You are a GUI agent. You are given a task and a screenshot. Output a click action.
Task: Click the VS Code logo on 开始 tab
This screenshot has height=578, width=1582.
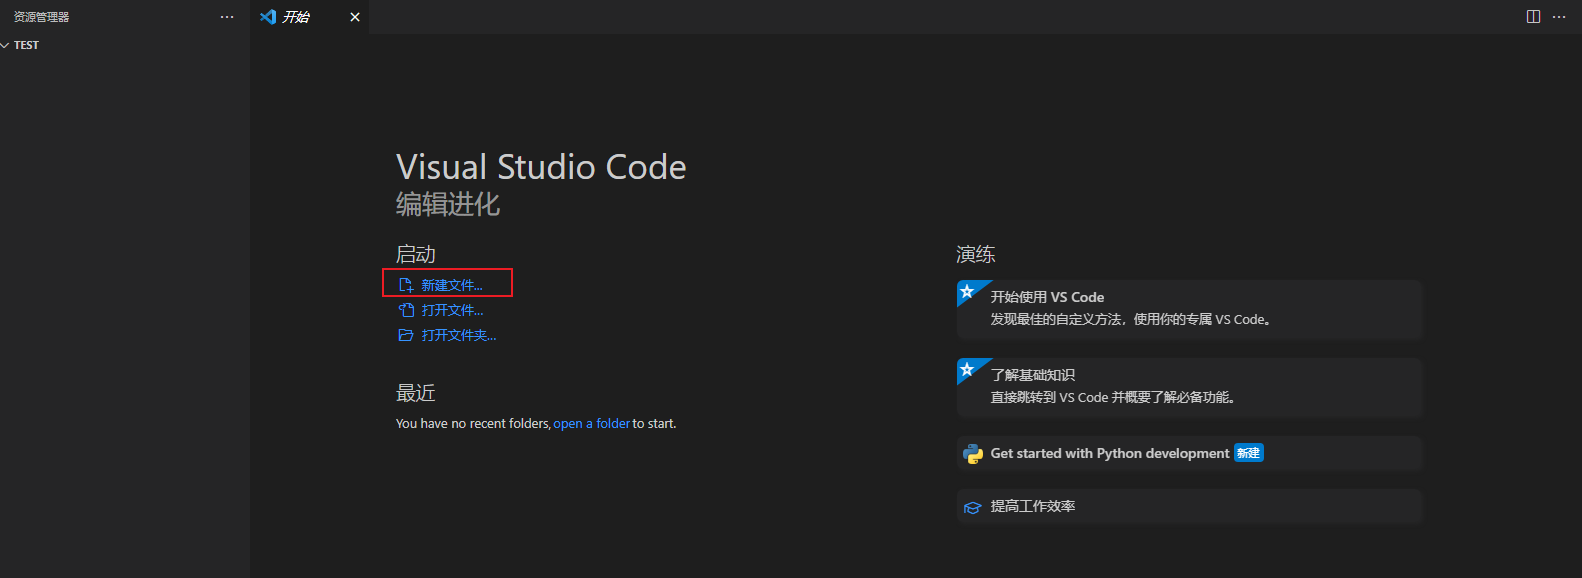pos(268,17)
